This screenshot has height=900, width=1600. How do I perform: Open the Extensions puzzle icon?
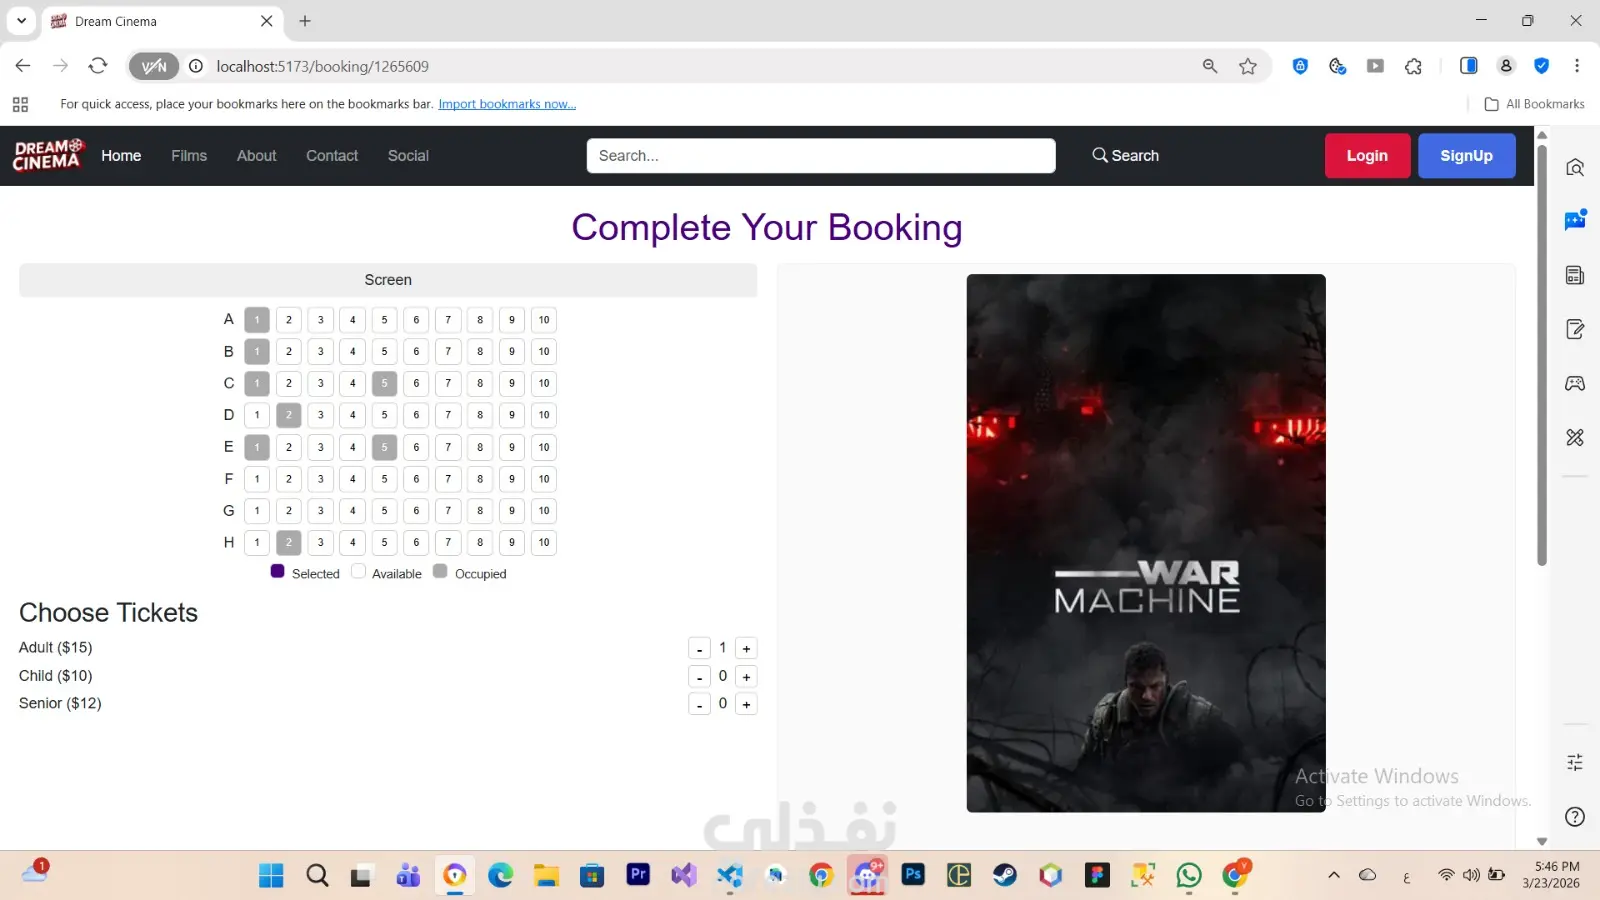click(x=1413, y=66)
